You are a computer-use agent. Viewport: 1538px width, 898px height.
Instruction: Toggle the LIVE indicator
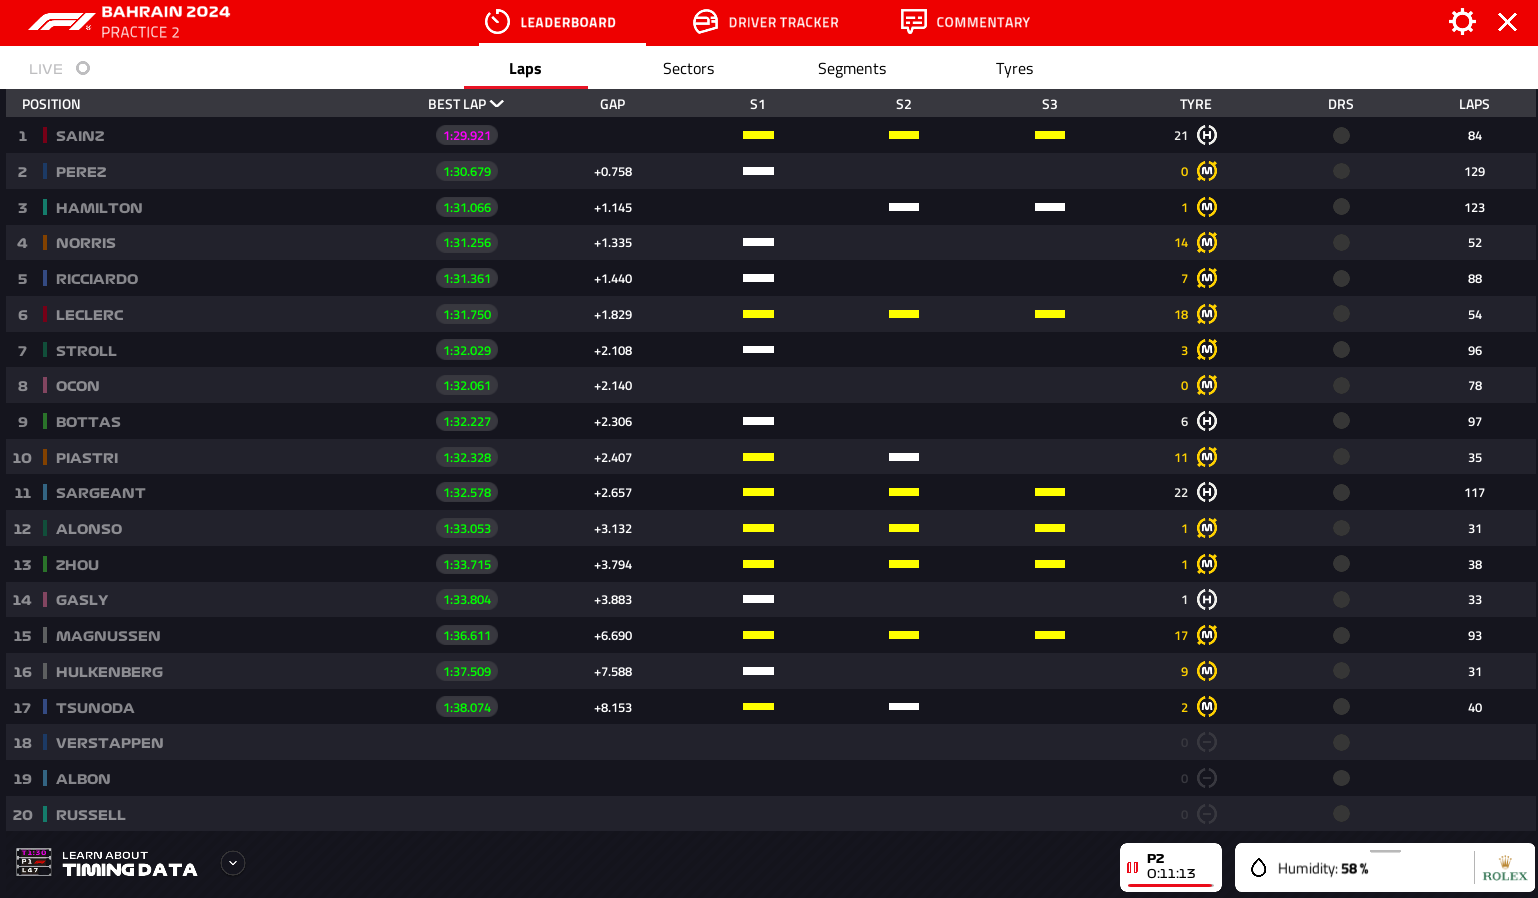point(83,68)
